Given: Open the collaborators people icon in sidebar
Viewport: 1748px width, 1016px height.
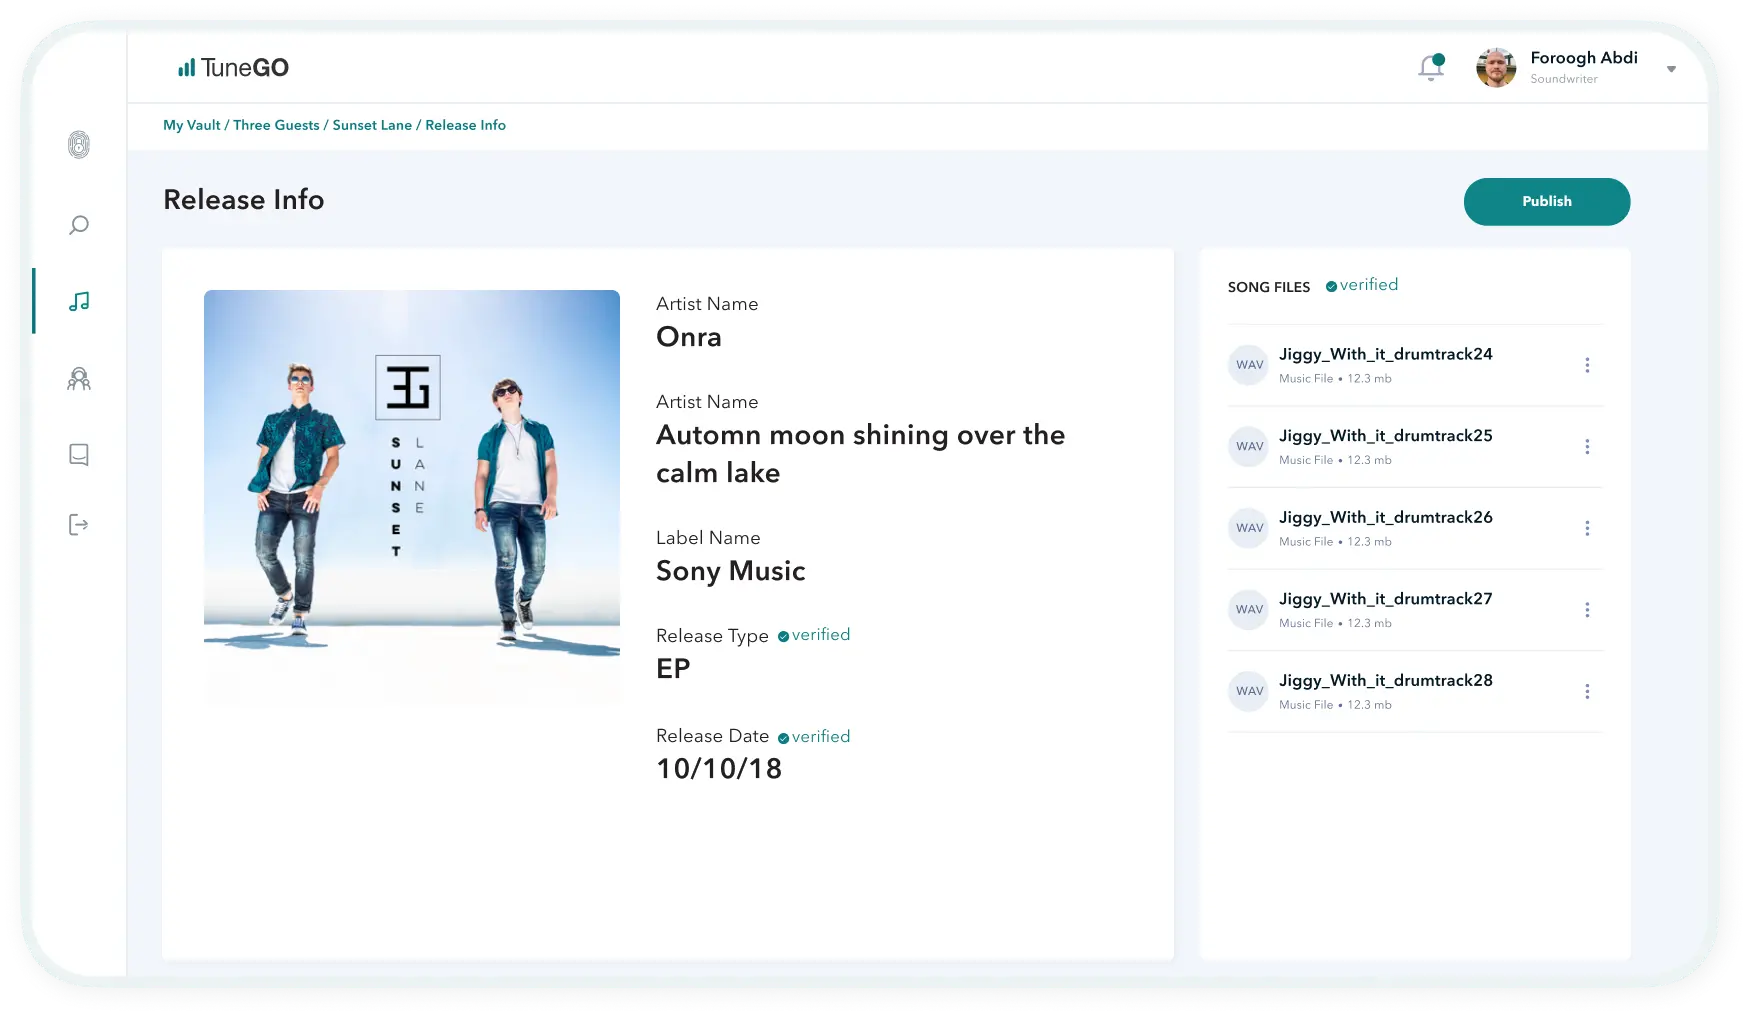Looking at the screenshot, I should [79, 379].
